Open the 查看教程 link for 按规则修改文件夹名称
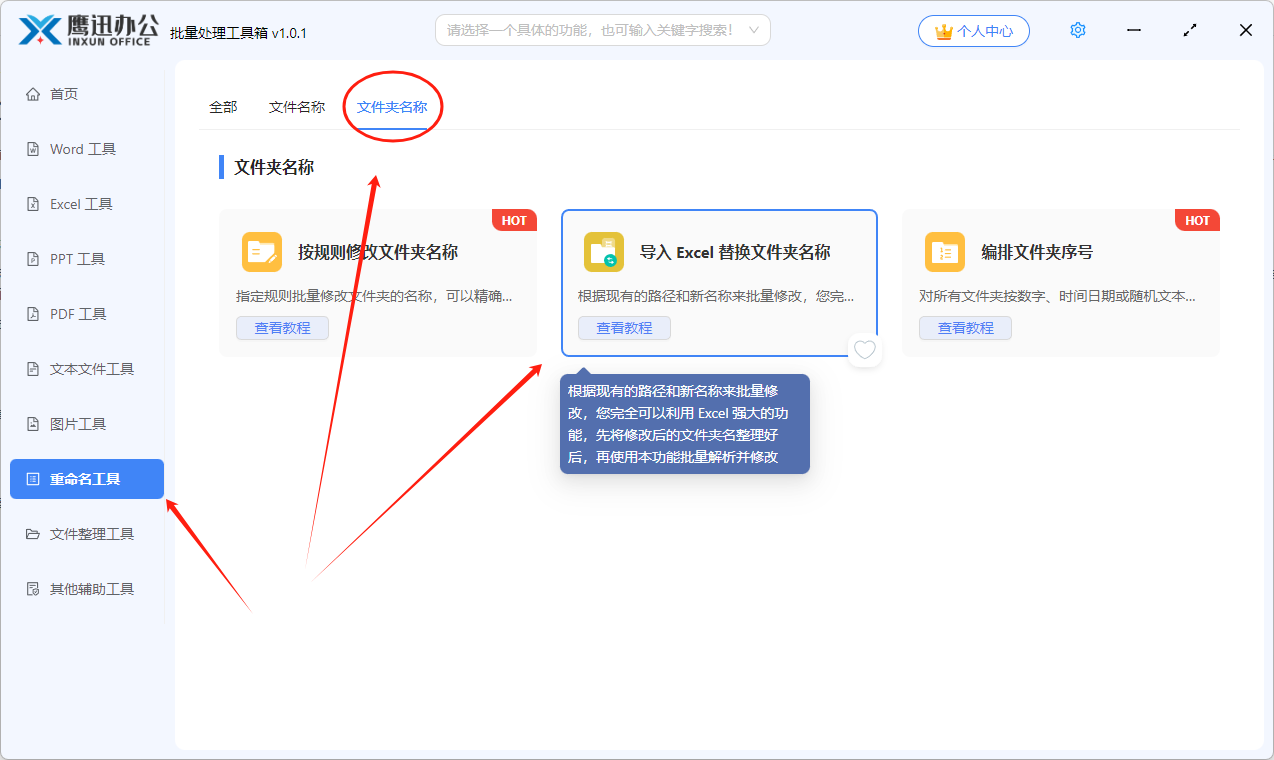The image size is (1274, 760). (282, 327)
